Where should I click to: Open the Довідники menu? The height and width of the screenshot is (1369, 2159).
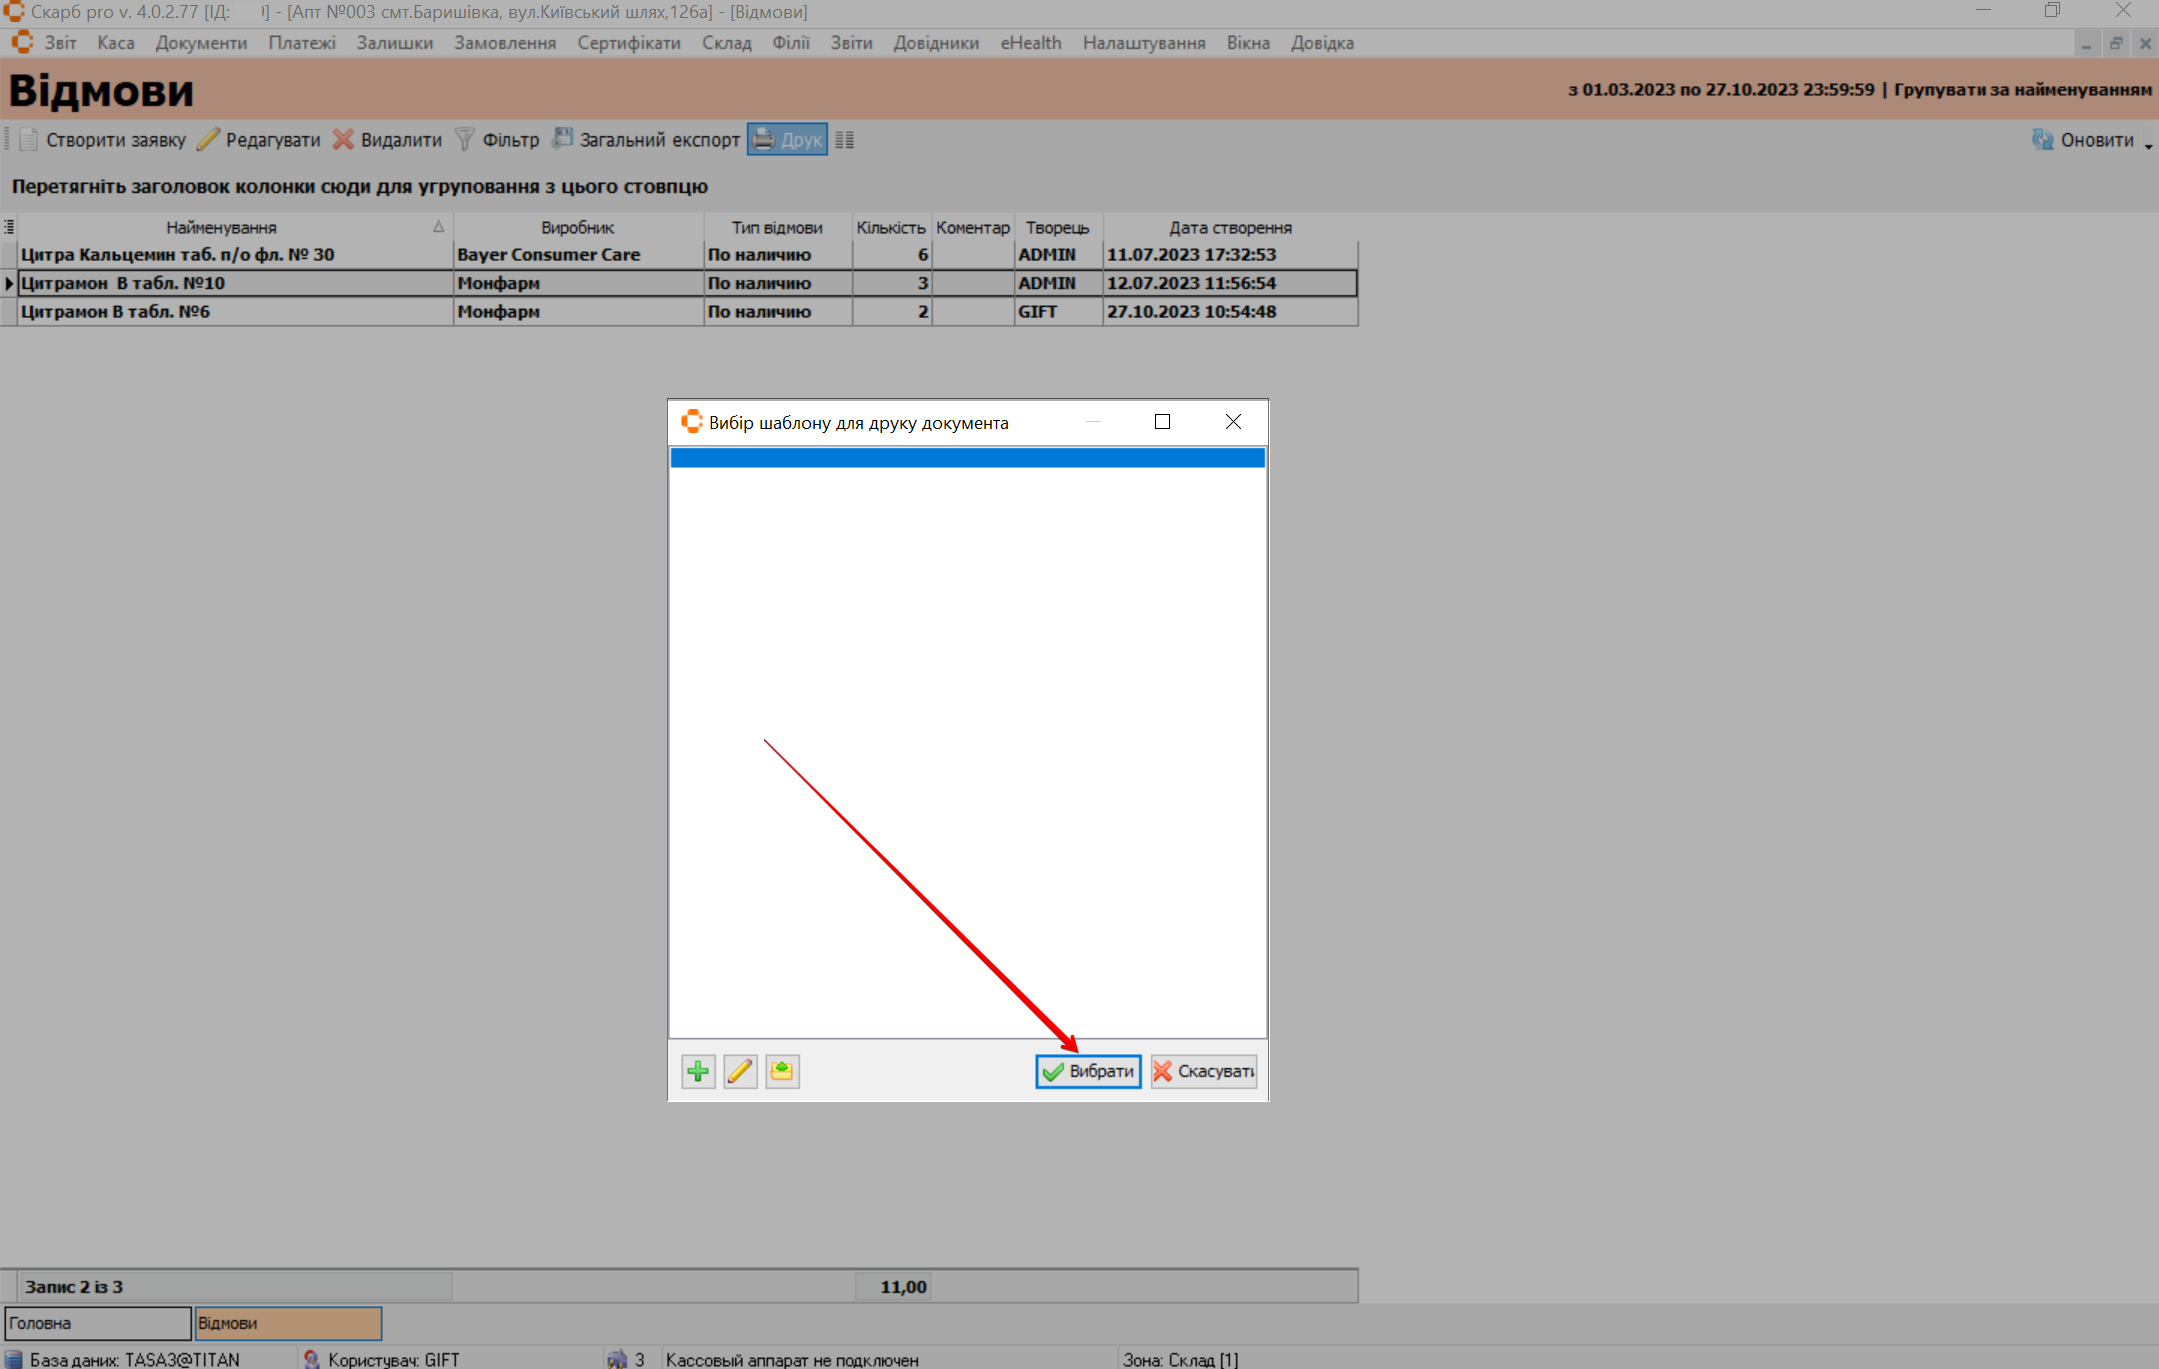pos(935,43)
